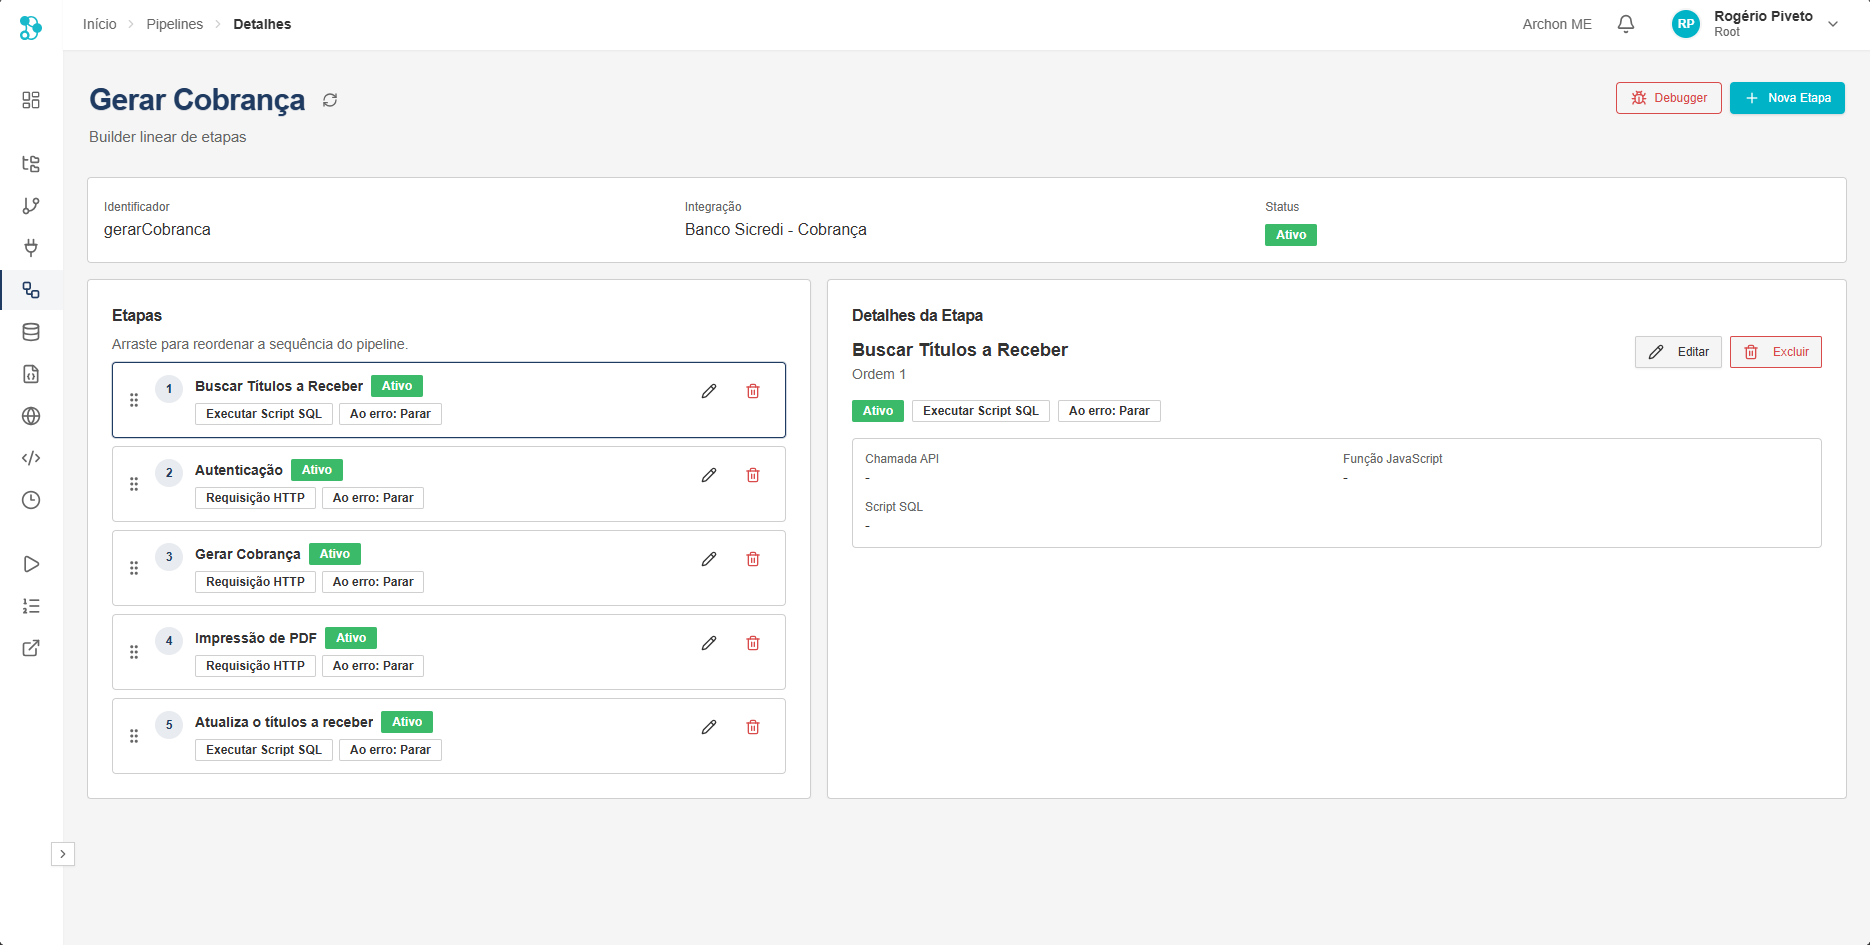The height and width of the screenshot is (945, 1870).
Task: Click the trash icon for Gerar Cobrança step
Action: tap(753, 559)
